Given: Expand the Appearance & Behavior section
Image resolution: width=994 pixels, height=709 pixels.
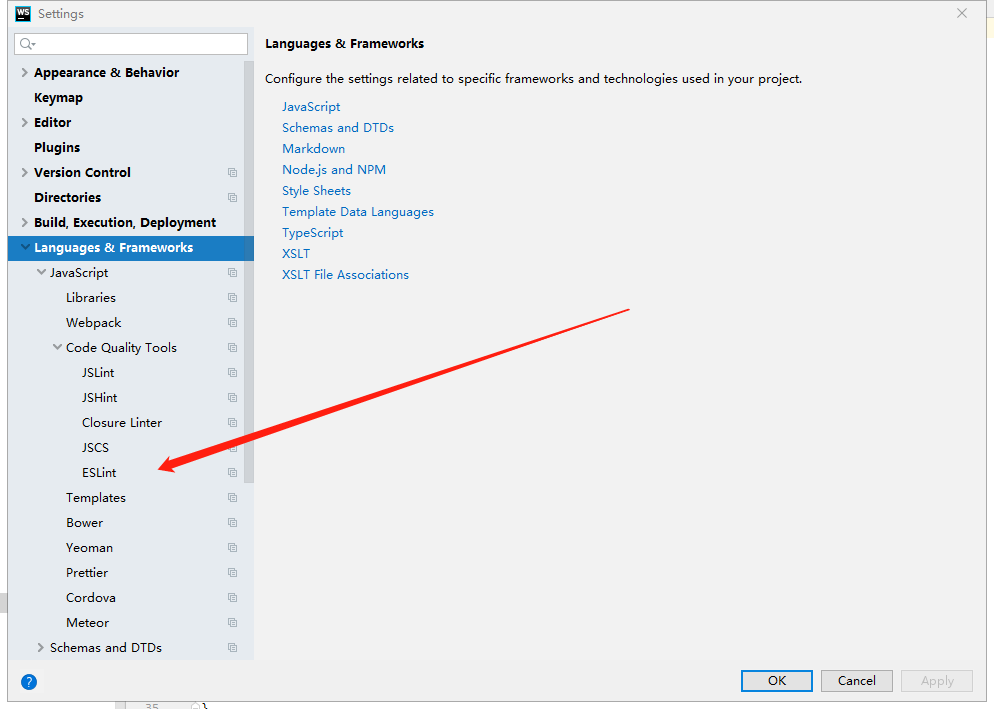Looking at the screenshot, I should click(22, 72).
